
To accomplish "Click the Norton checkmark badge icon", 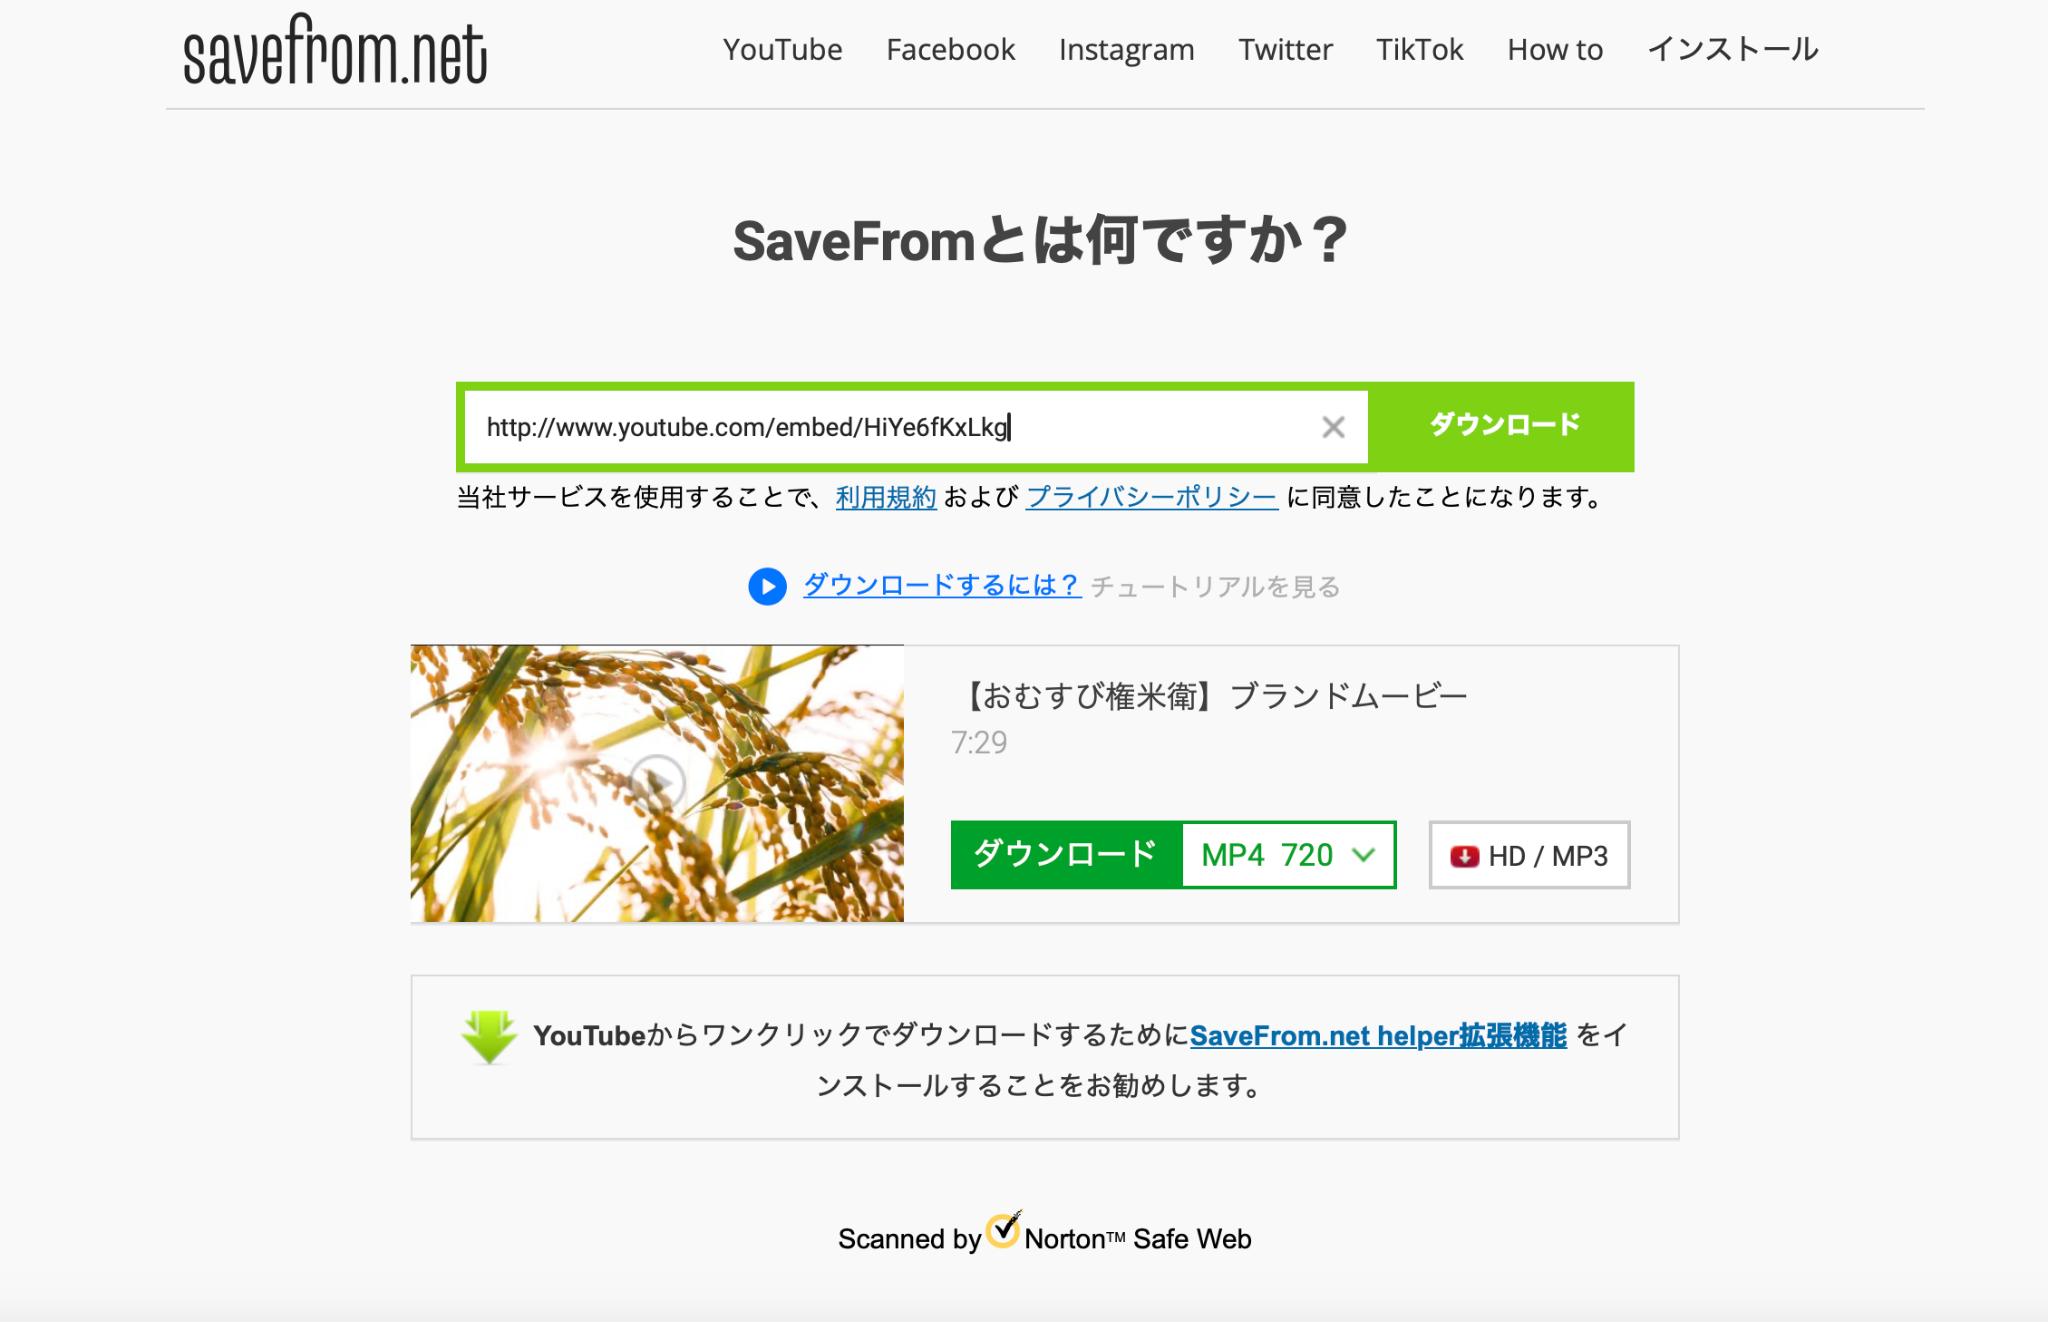I will tap(1004, 1229).
